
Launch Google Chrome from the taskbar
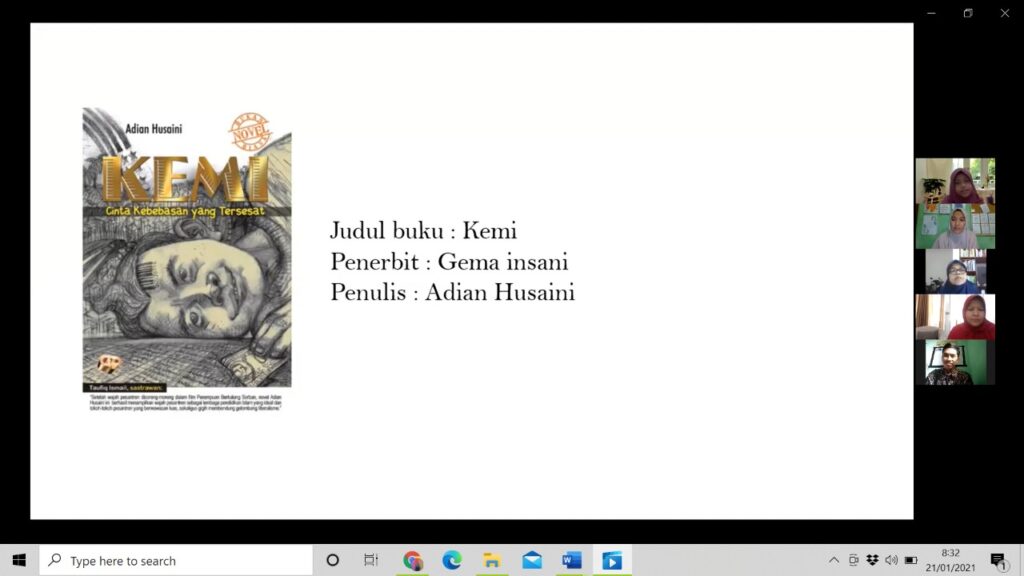(x=413, y=560)
